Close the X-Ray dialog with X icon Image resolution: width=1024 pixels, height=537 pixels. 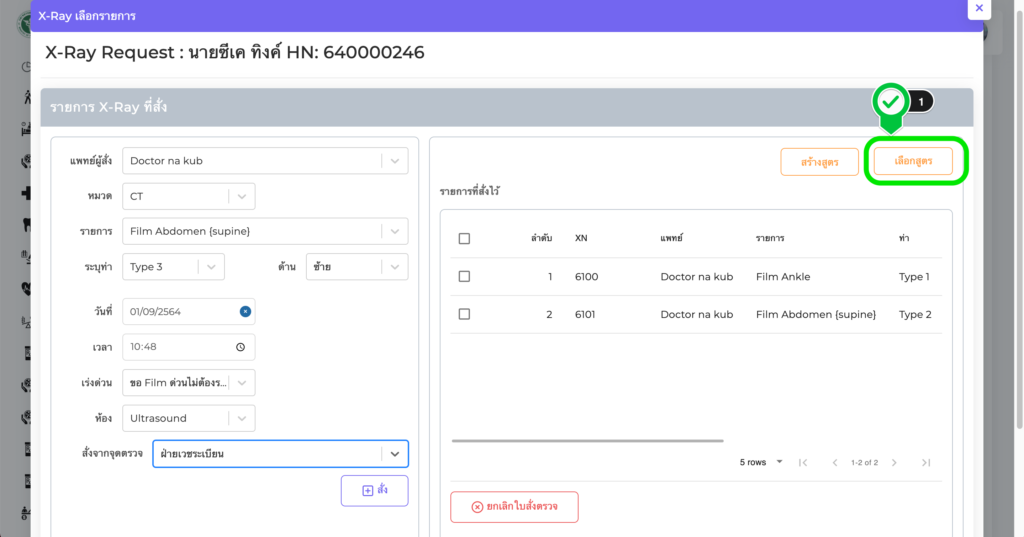(x=979, y=8)
